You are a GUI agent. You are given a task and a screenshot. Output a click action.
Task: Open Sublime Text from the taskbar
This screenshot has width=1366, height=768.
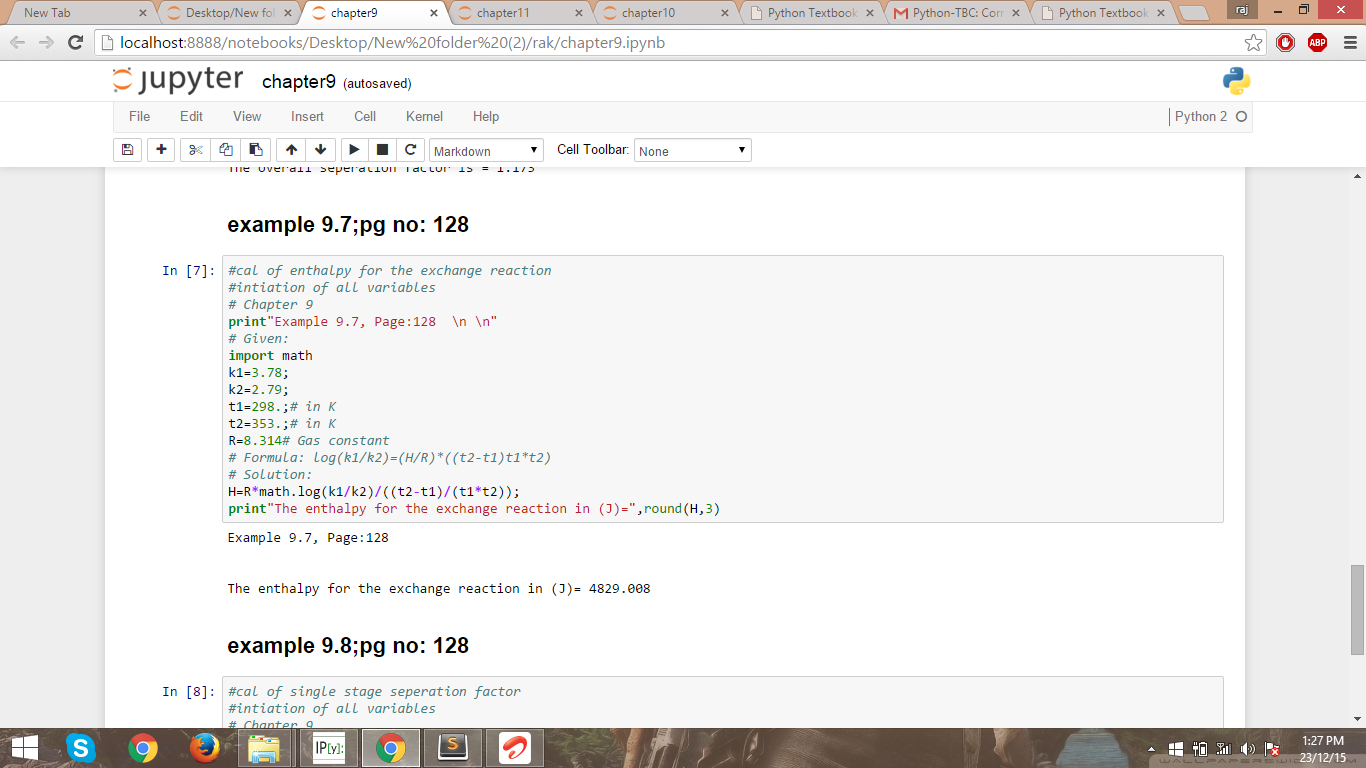[452, 748]
